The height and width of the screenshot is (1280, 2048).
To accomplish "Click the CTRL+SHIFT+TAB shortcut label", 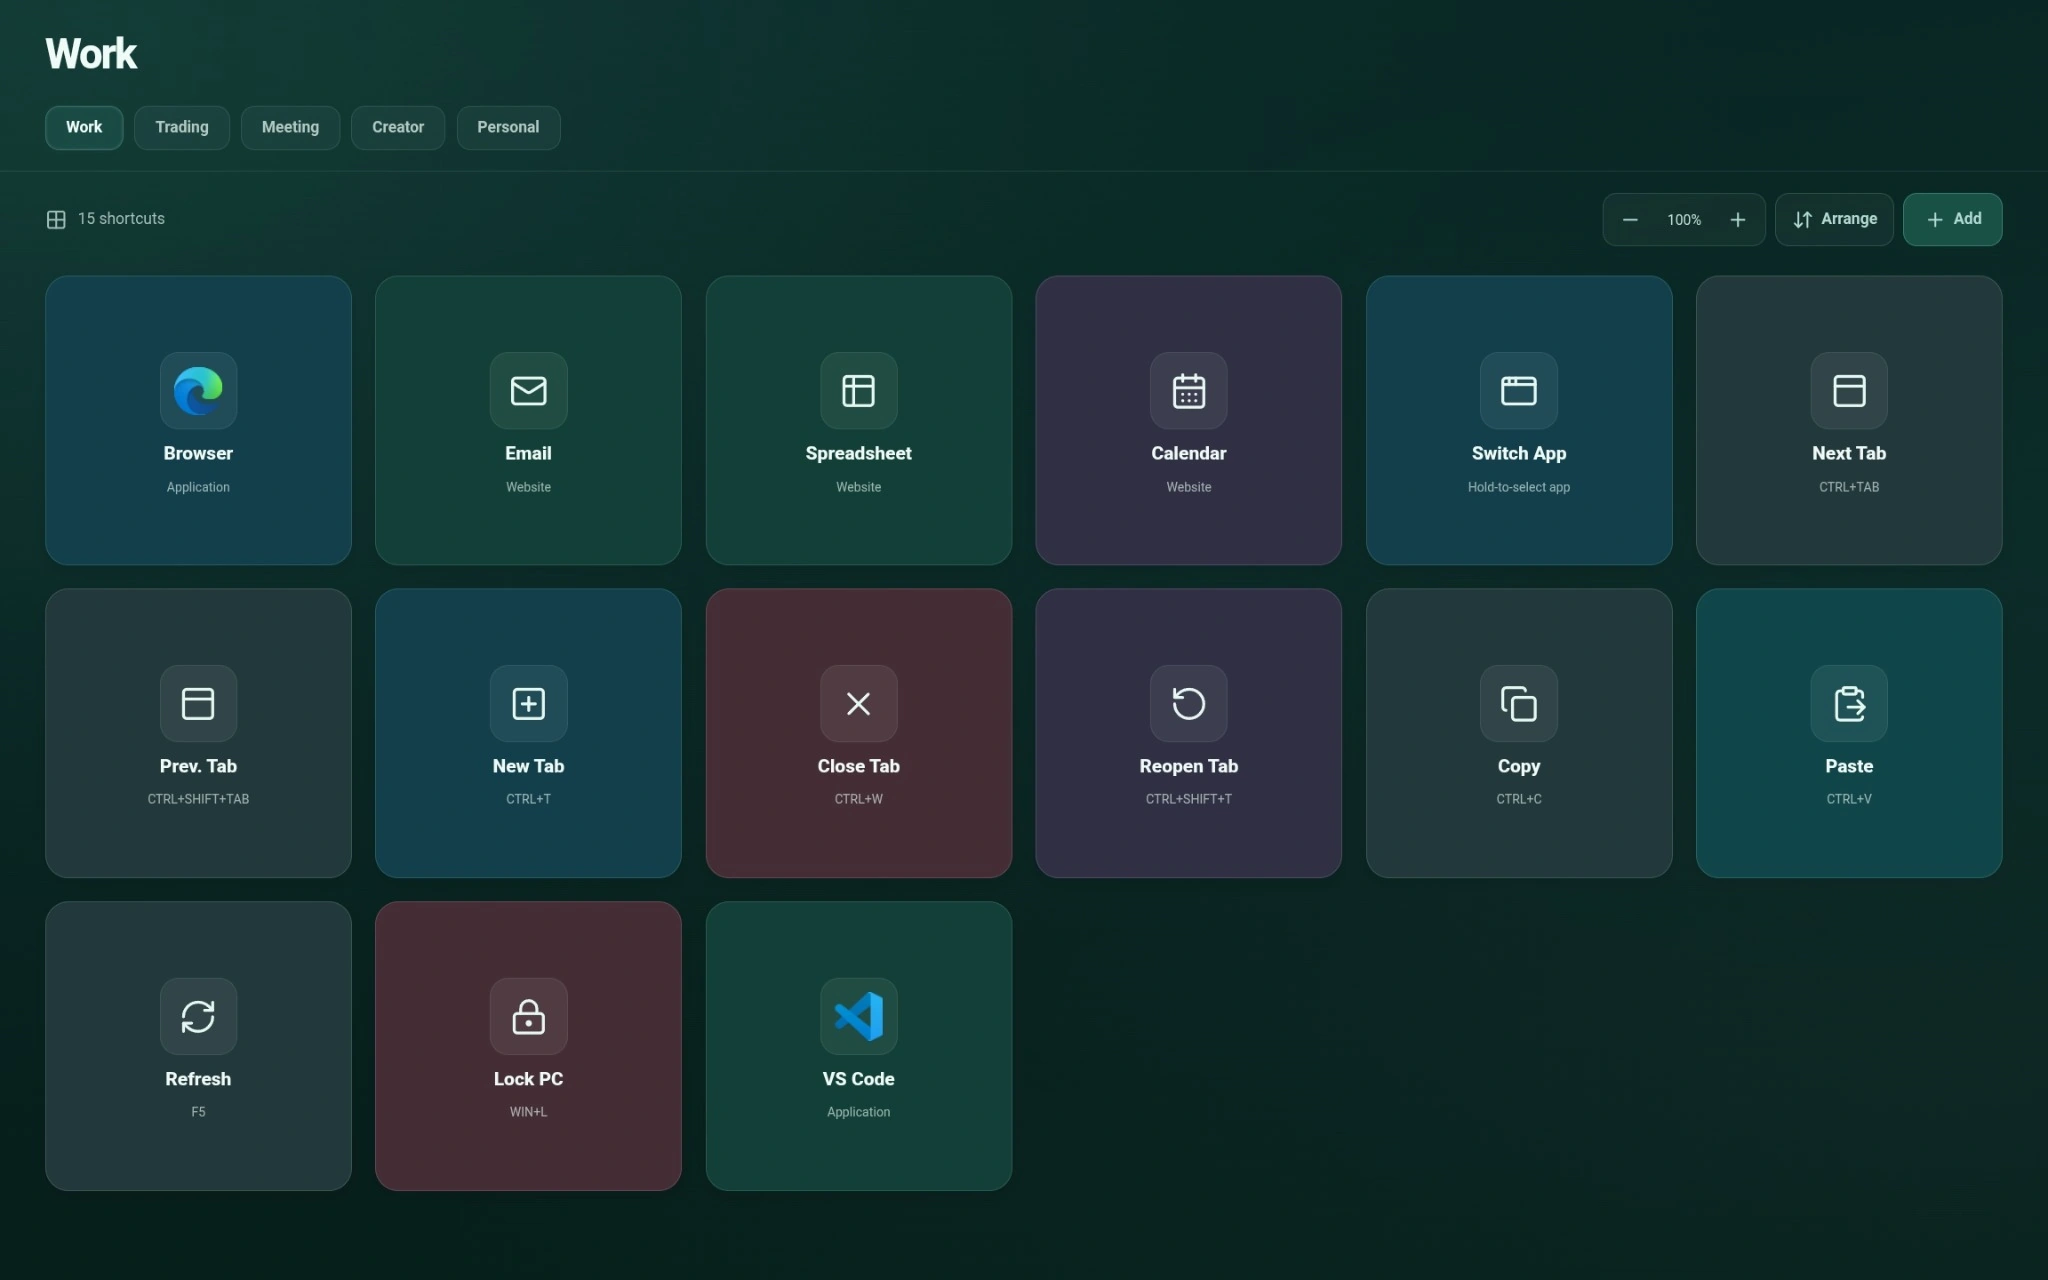I will (x=198, y=799).
